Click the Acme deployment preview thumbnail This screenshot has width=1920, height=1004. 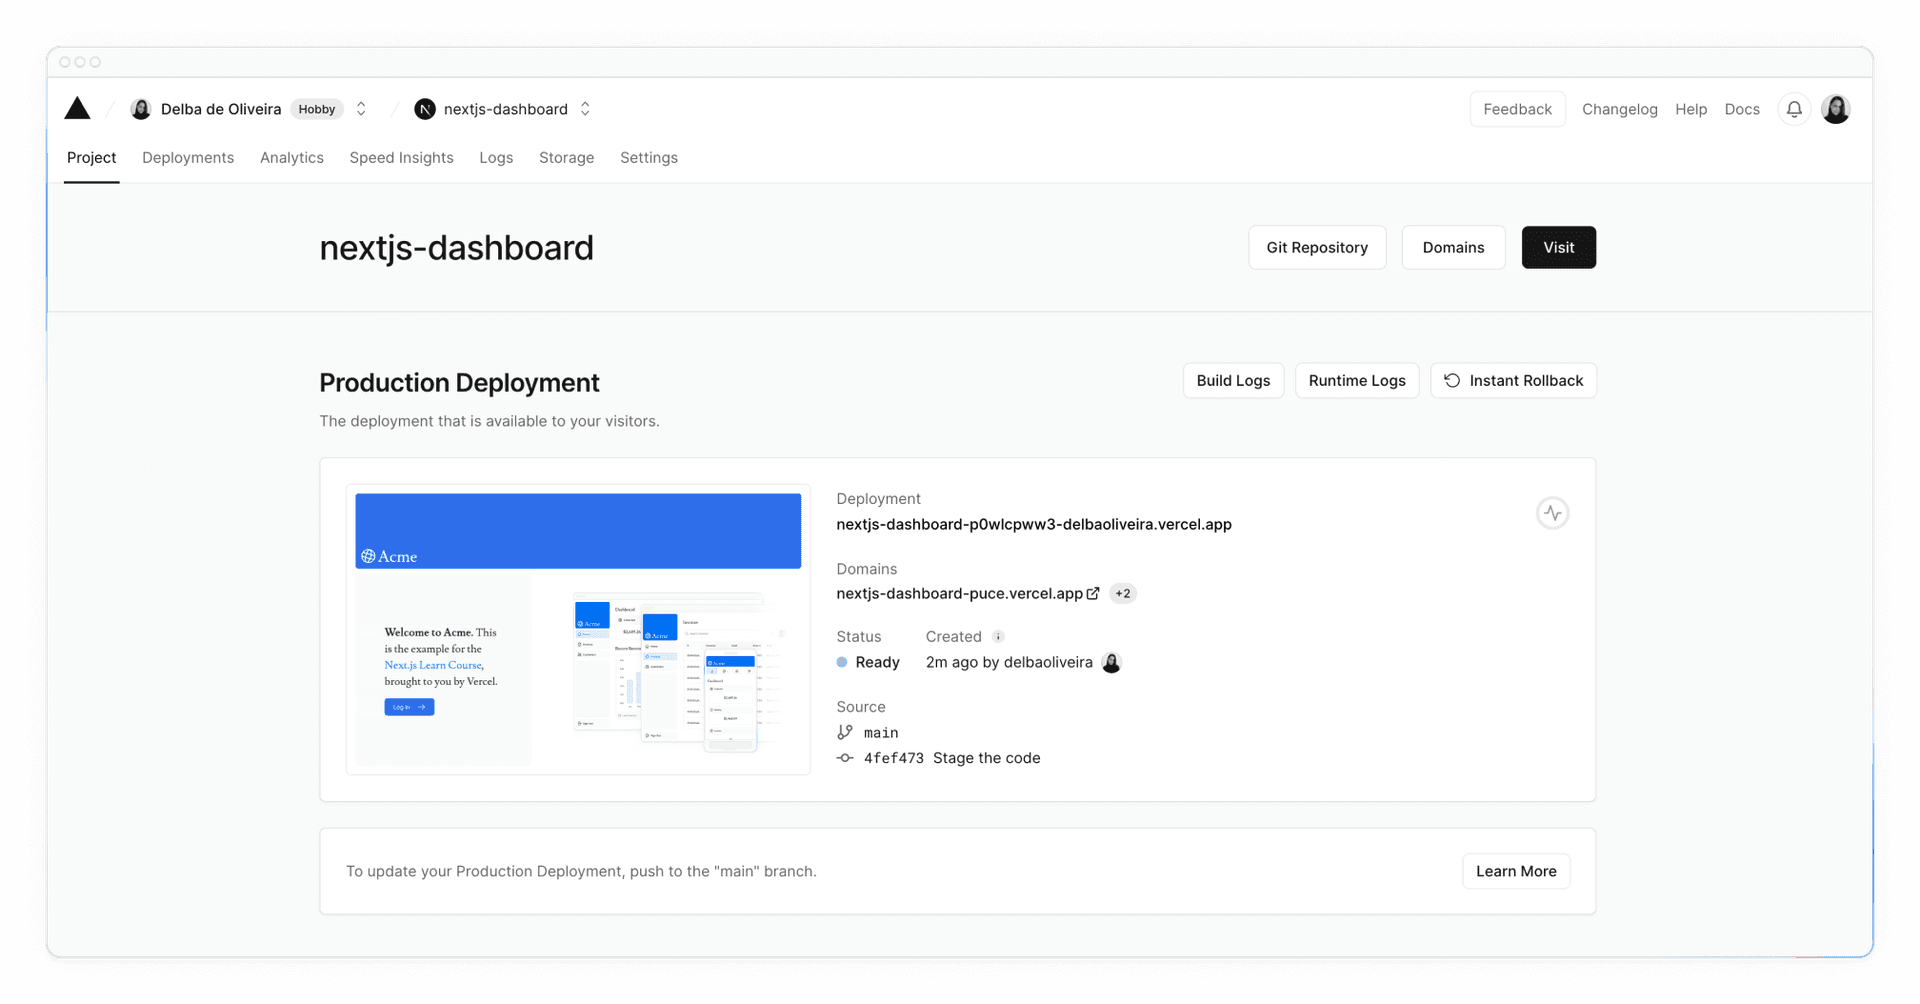coord(578,629)
